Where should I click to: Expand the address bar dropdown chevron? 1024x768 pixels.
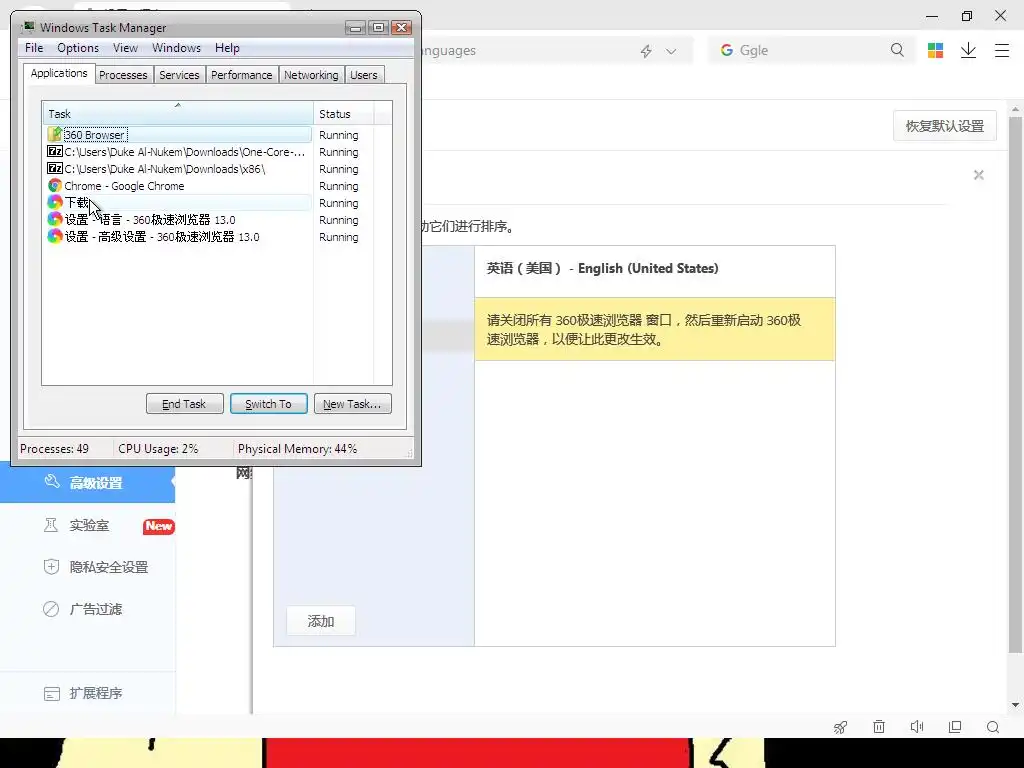coord(671,51)
